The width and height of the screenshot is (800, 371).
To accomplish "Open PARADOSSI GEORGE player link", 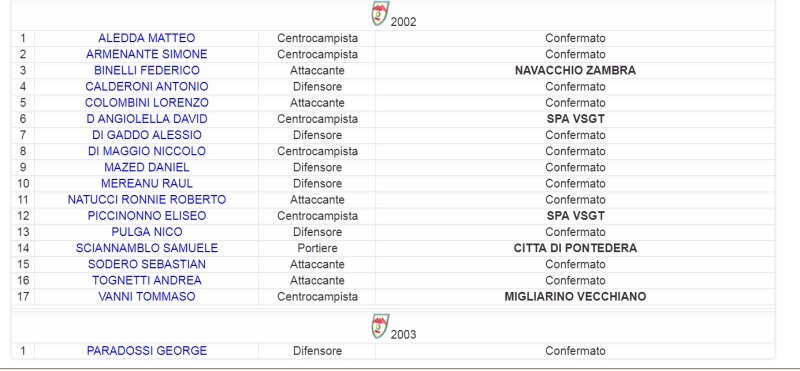I will click(x=146, y=351).
